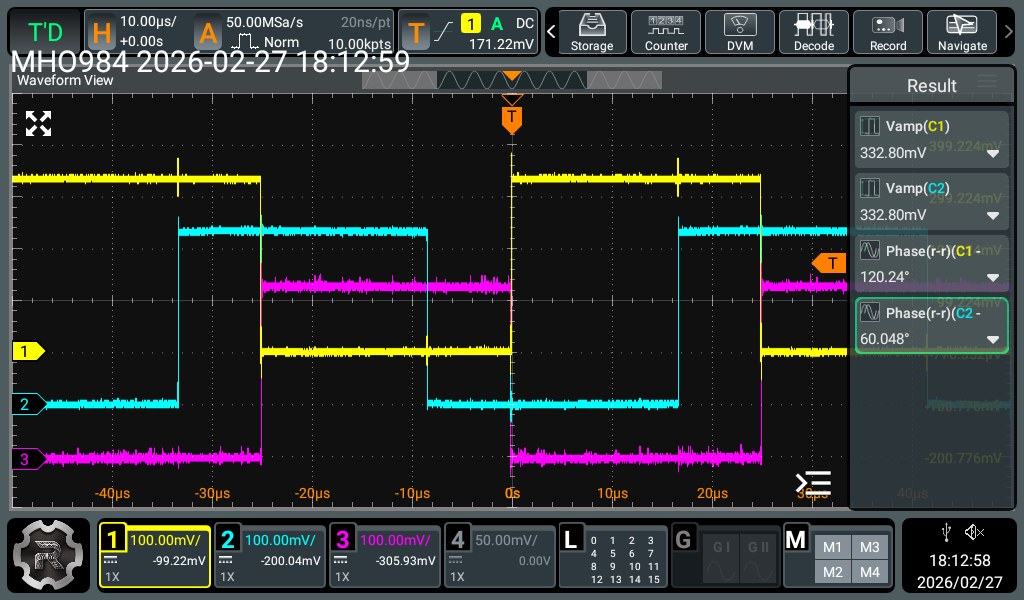The width and height of the screenshot is (1024, 600).
Task: Open the Counter function
Action: (666, 32)
